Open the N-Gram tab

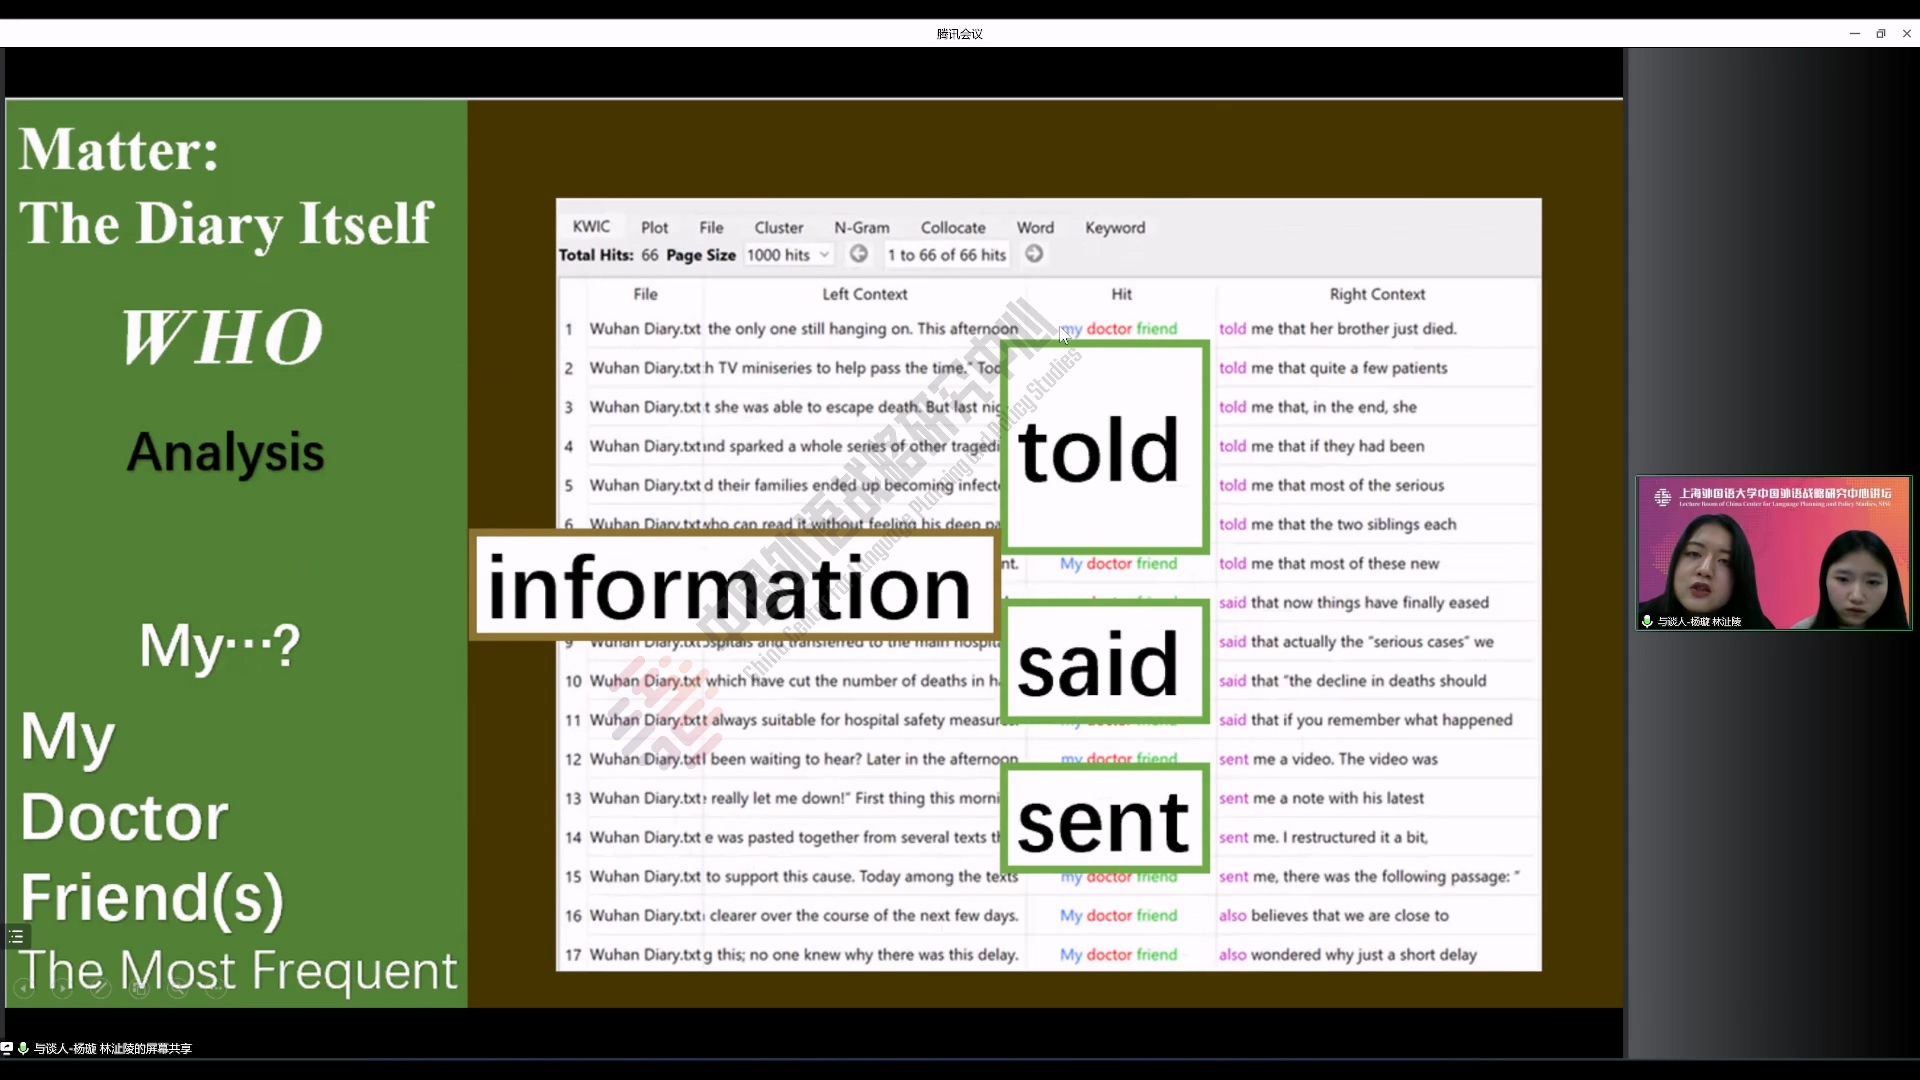(x=861, y=228)
